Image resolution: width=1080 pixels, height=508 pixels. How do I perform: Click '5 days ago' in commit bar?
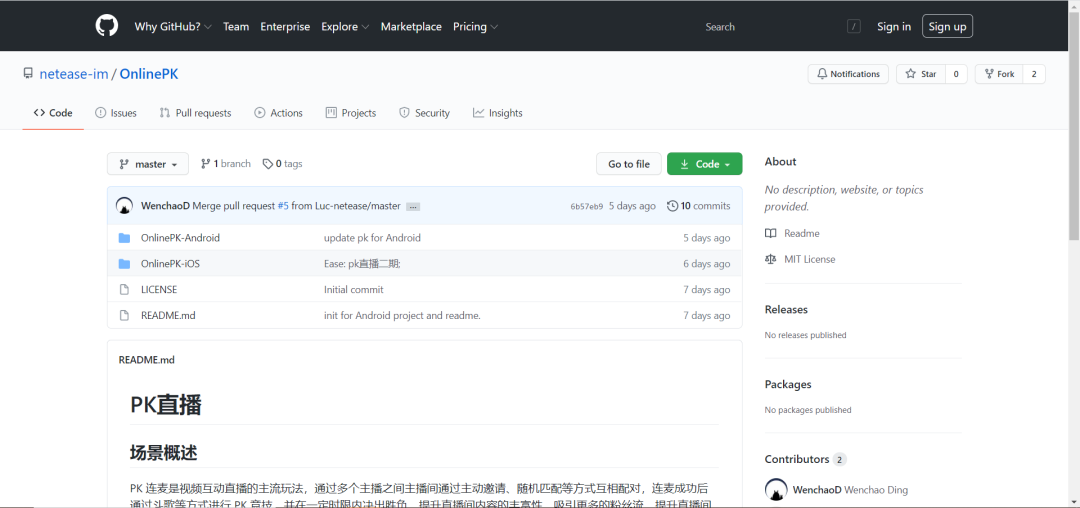[632, 206]
